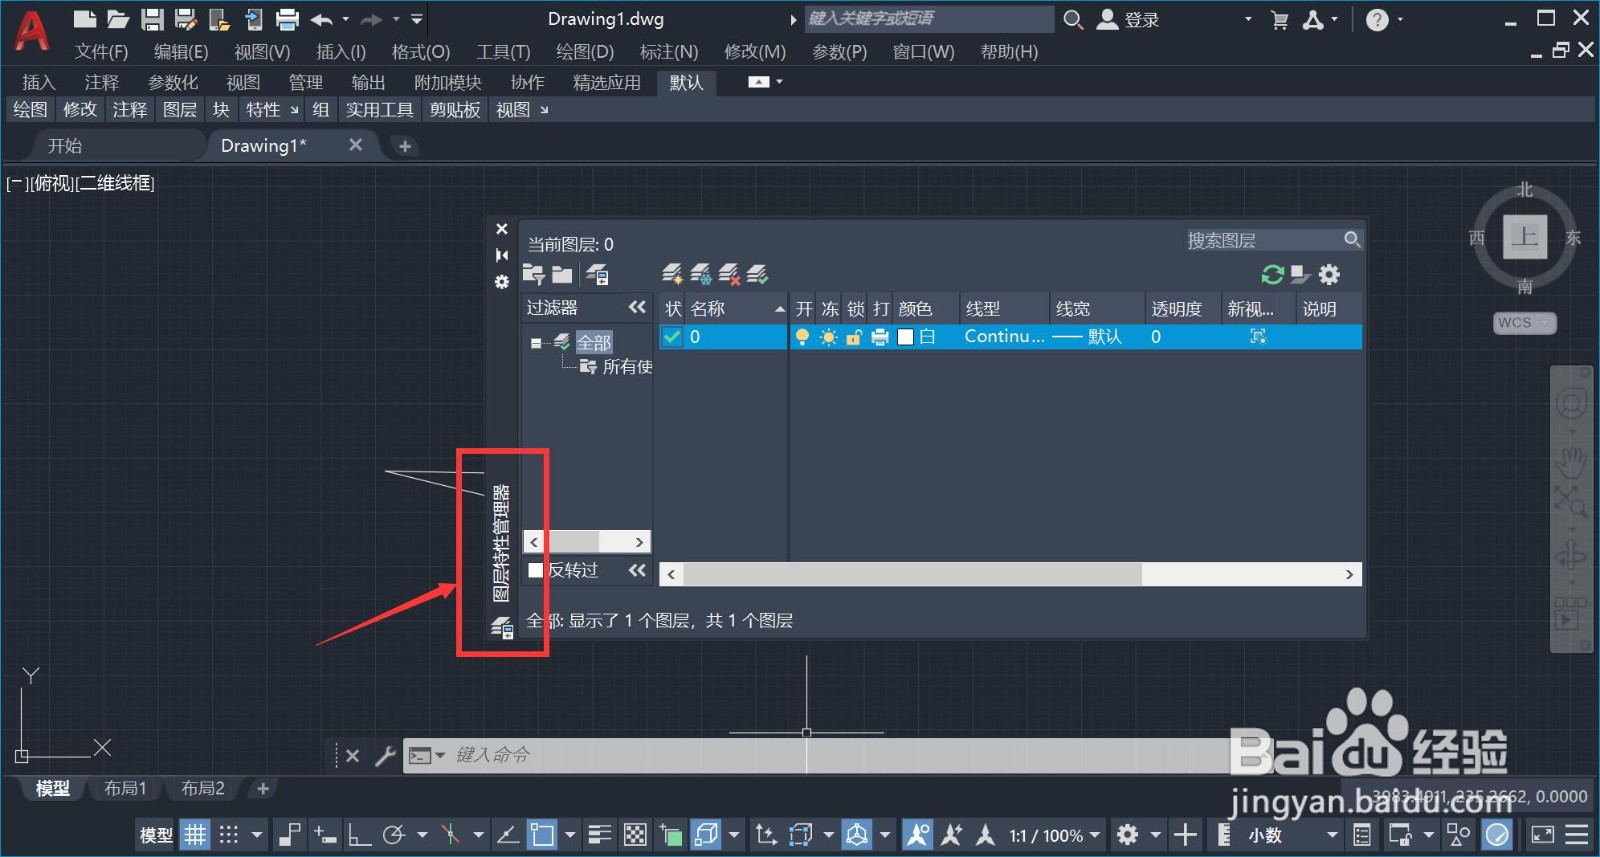Open the login 登录 dropdown
Image resolution: width=1600 pixels, height=857 pixels.
coord(1247,19)
